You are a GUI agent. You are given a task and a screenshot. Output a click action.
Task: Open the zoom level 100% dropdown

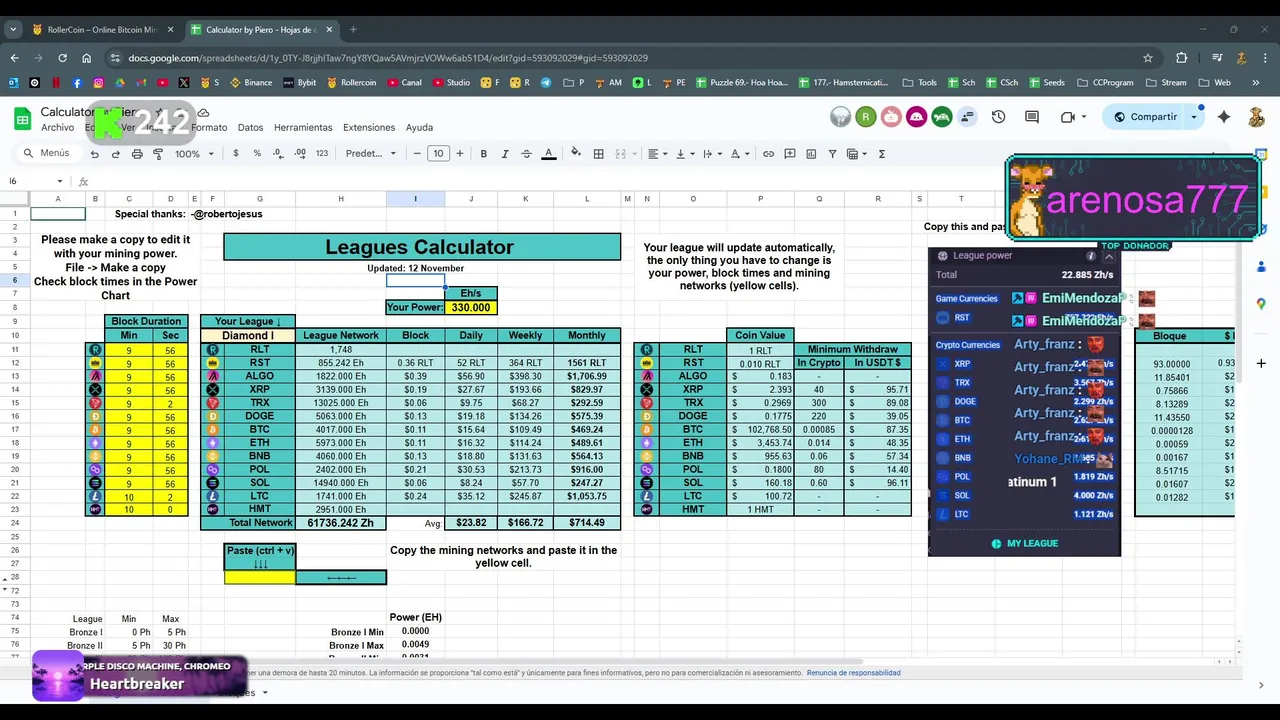195,154
